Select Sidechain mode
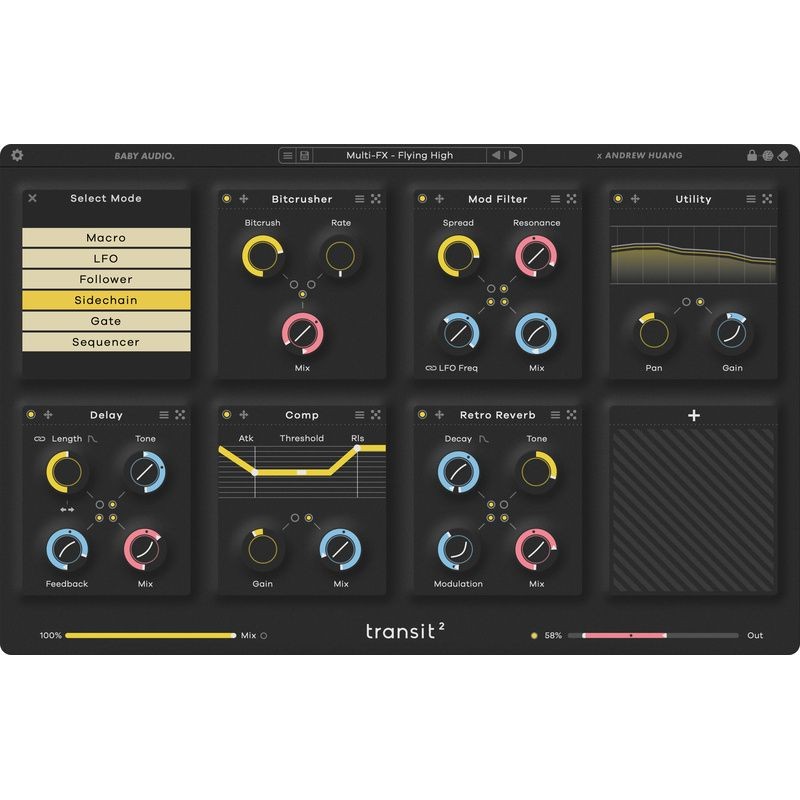The image size is (800, 800). pyautogui.click(x=107, y=299)
